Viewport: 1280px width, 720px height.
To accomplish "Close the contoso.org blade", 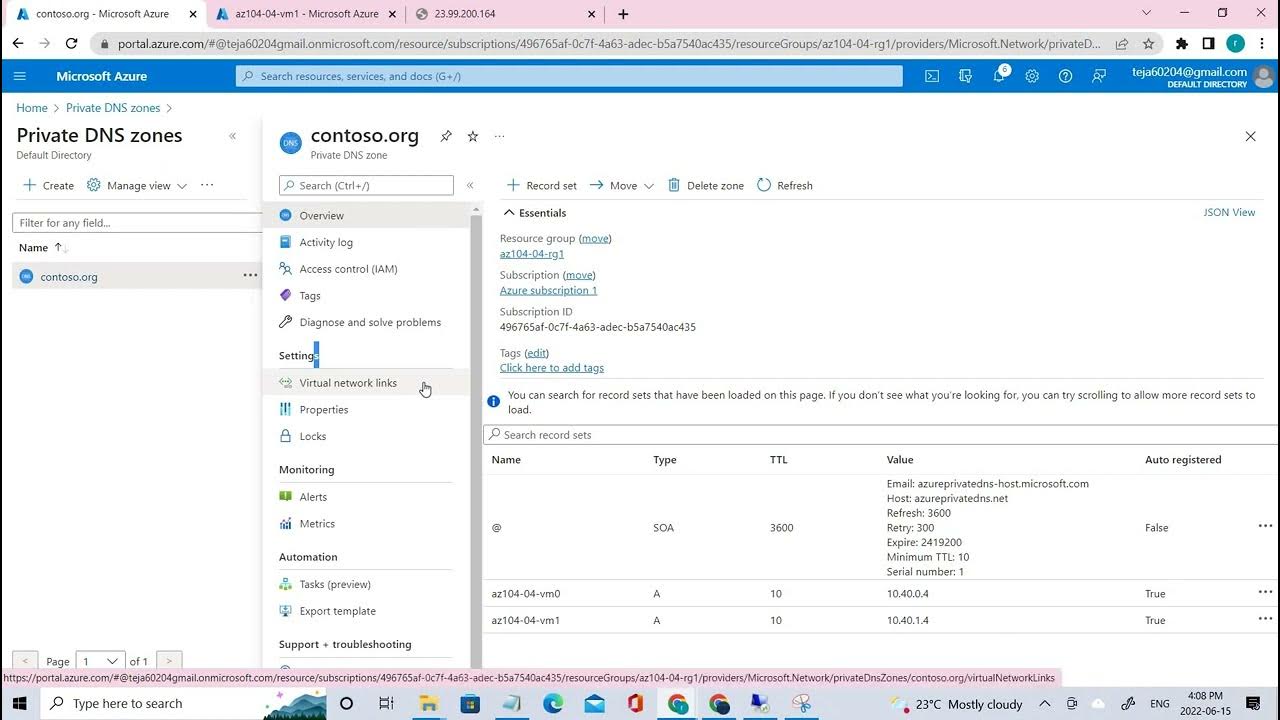I will tap(1250, 136).
